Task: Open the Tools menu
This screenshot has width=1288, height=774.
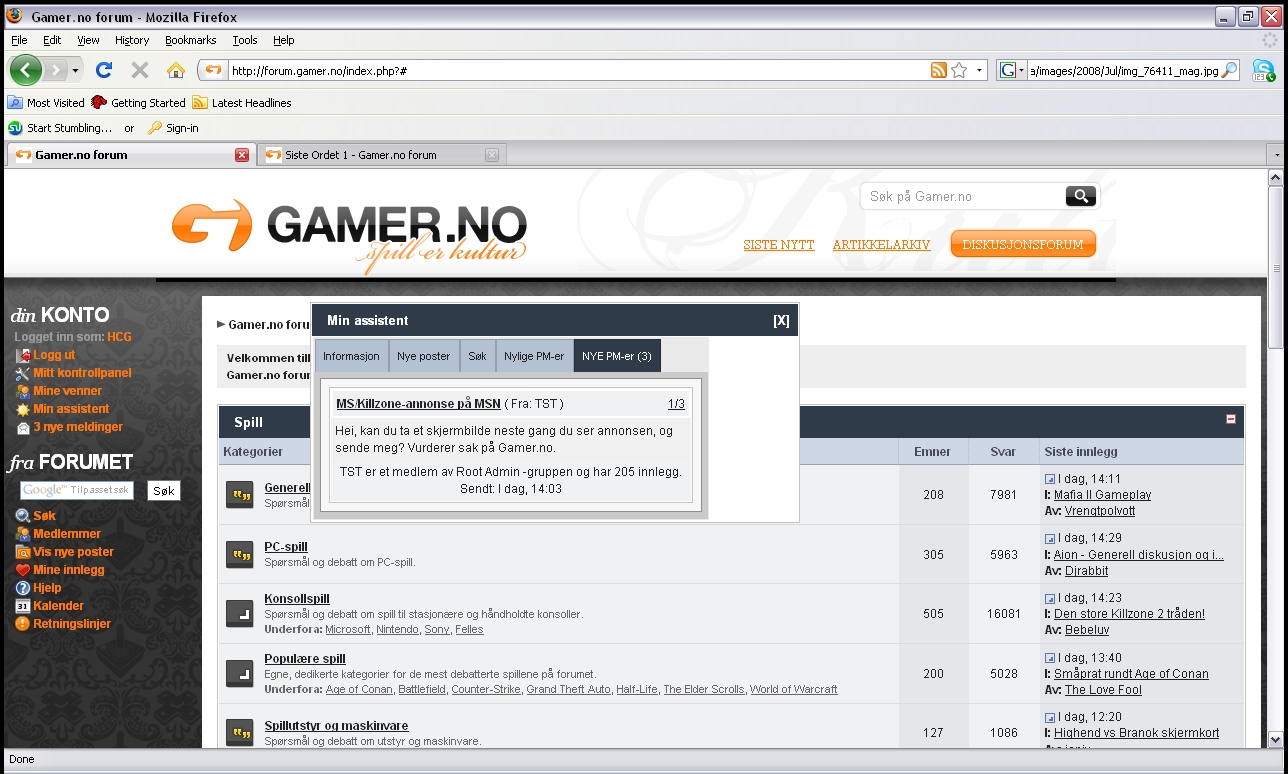Action: pyautogui.click(x=245, y=40)
